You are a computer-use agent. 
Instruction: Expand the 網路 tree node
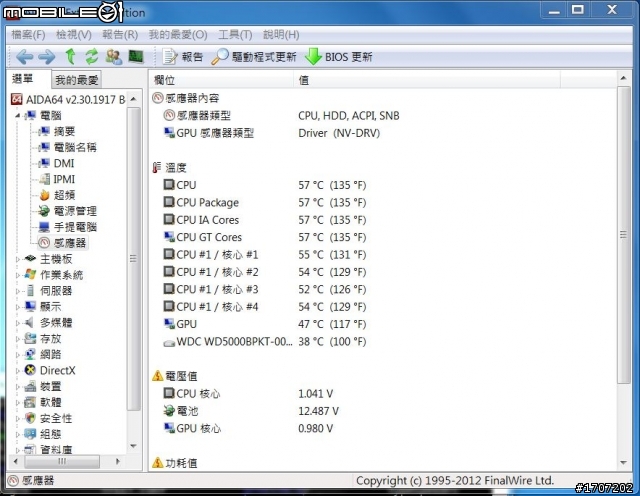pyautogui.click(x=18, y=355)
